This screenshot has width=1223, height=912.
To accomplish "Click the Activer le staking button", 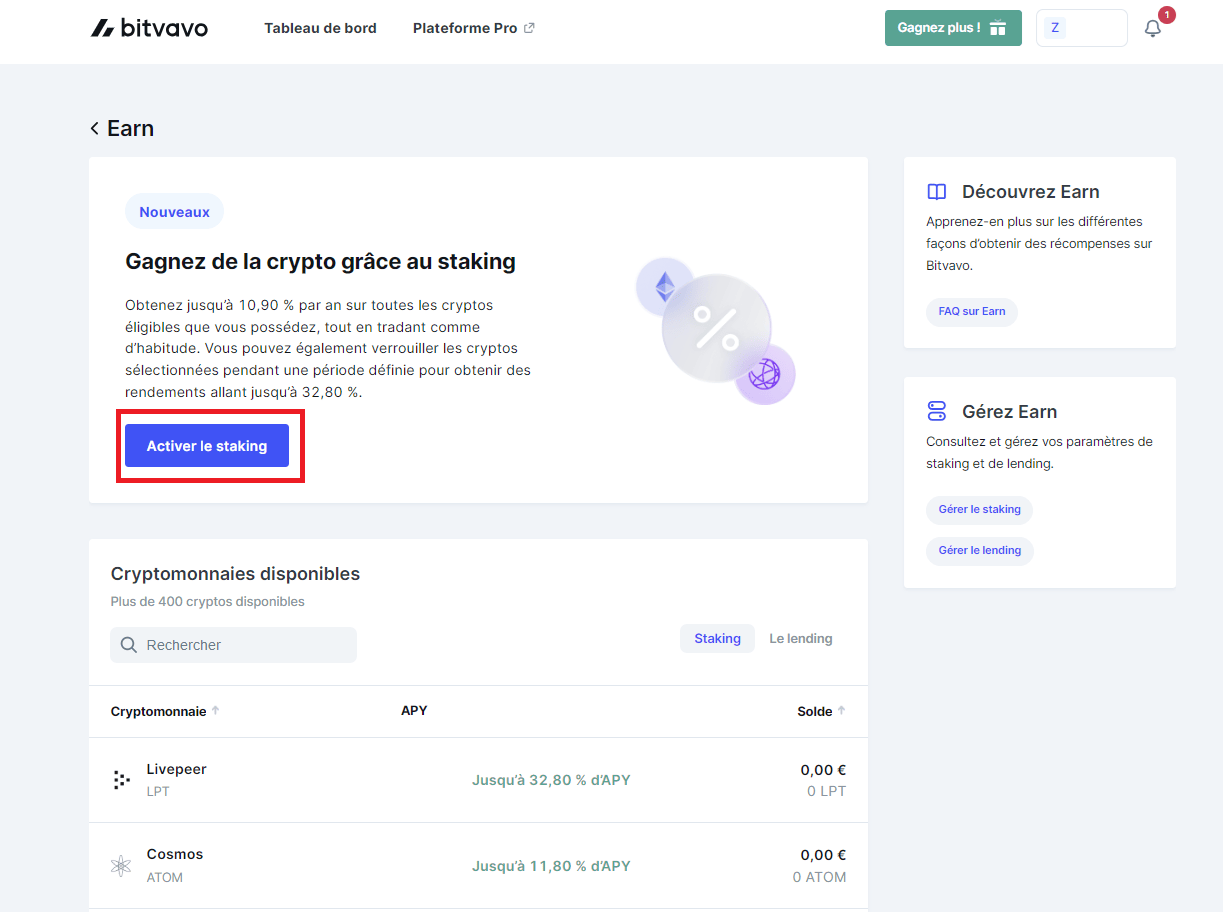I will (206, 445).
